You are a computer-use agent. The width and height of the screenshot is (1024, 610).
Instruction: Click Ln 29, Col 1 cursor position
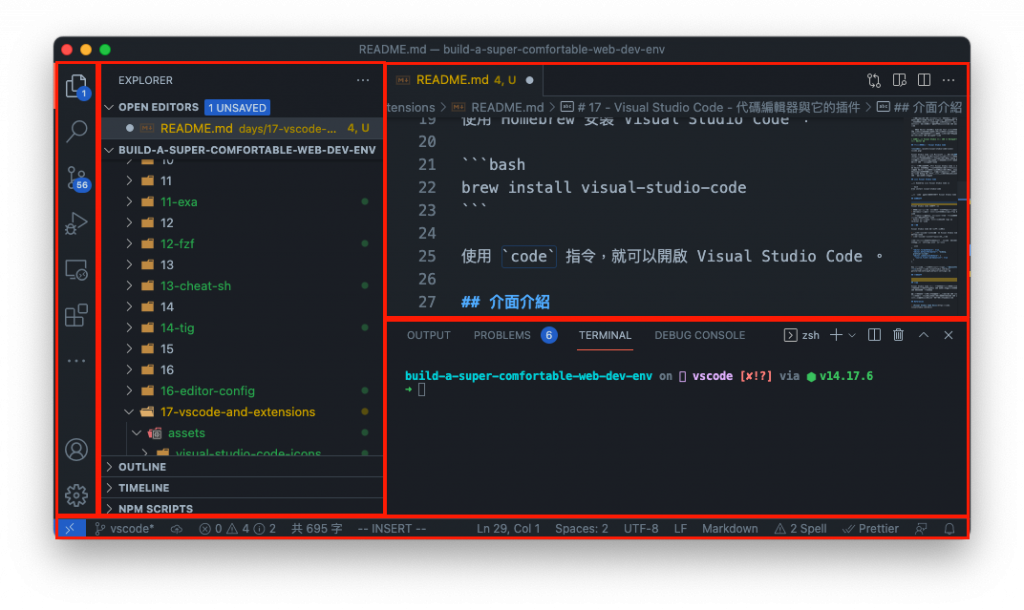[x=508, y=529]
